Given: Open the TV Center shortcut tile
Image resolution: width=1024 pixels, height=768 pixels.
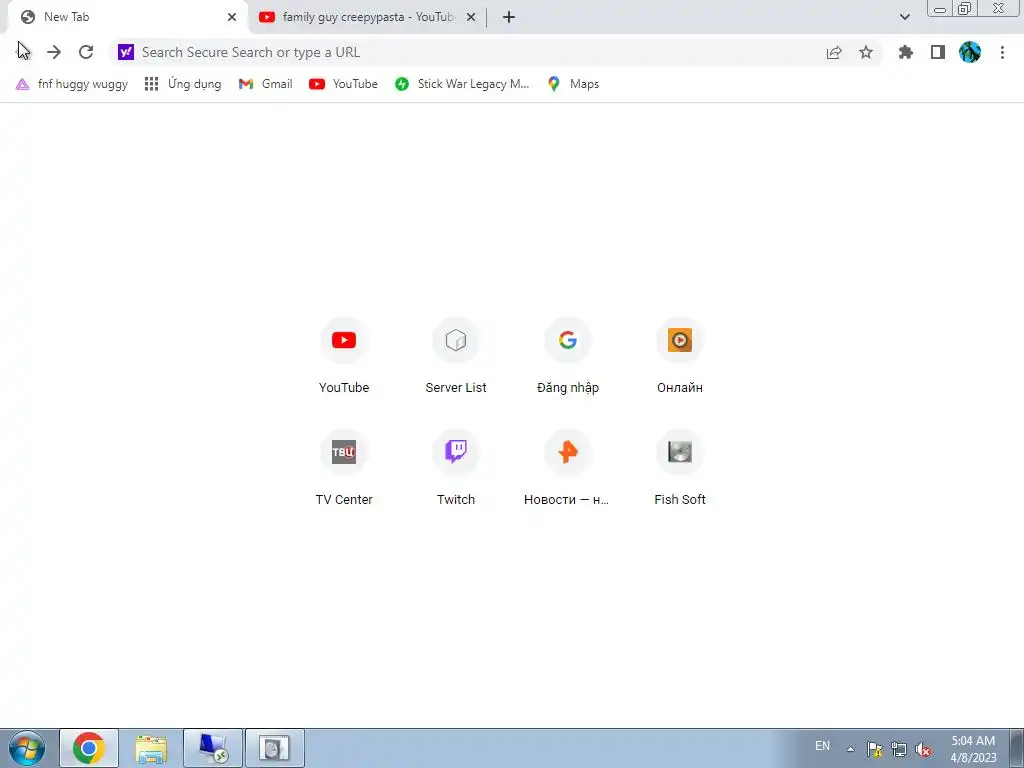Looking at the screenshot, I should point(344,468).
